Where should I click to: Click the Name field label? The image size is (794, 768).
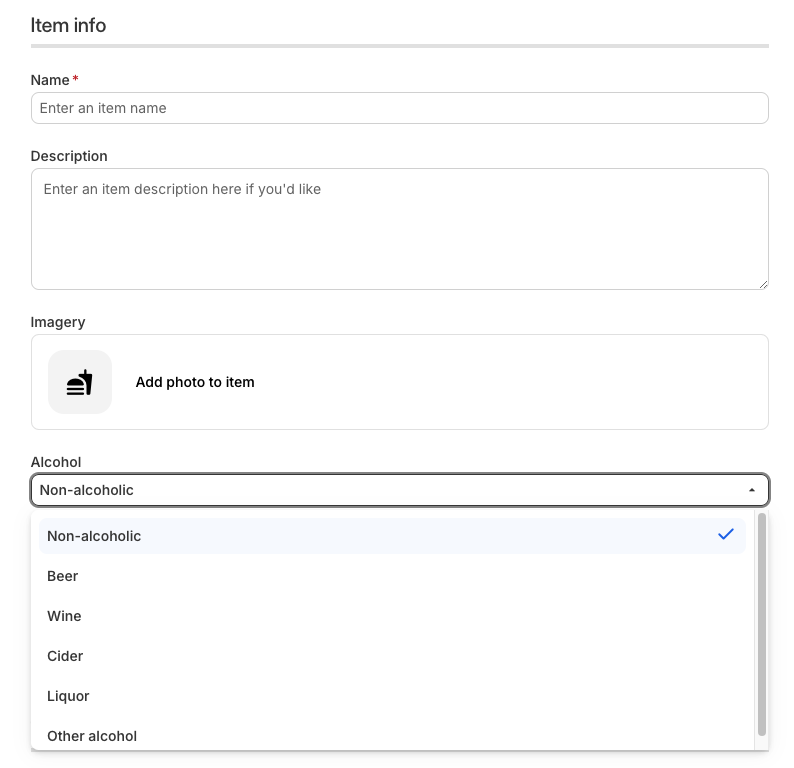(50, 80)
